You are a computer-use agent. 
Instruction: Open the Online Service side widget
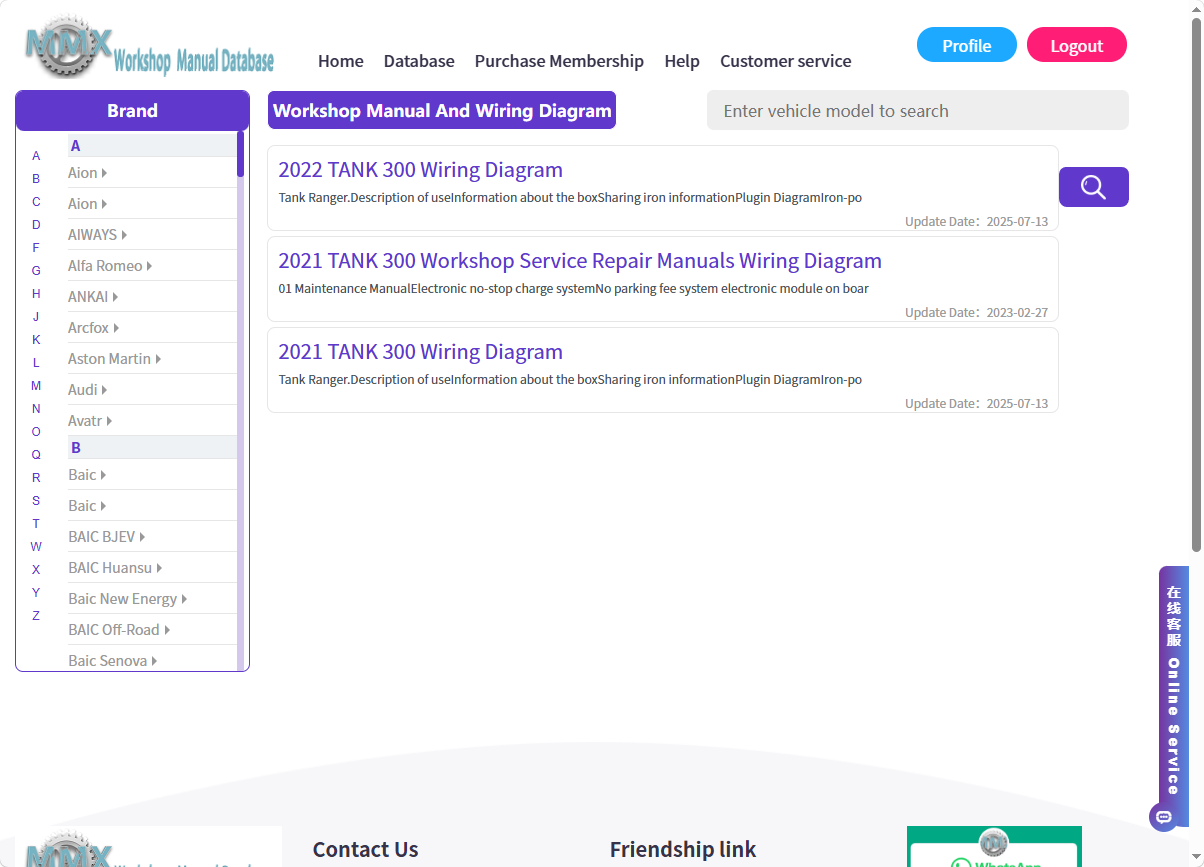point(1173,697)
